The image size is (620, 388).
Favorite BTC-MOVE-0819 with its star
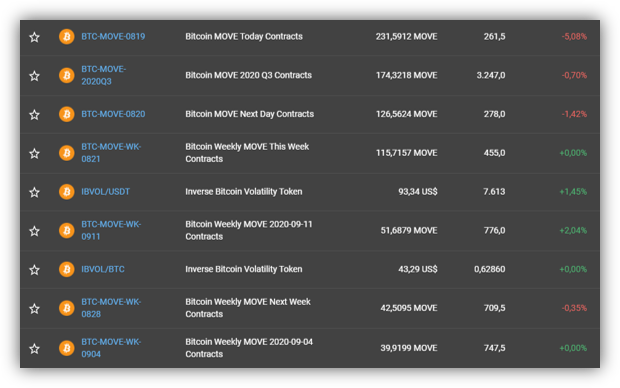pyautogui.click(x=34, y=37)
